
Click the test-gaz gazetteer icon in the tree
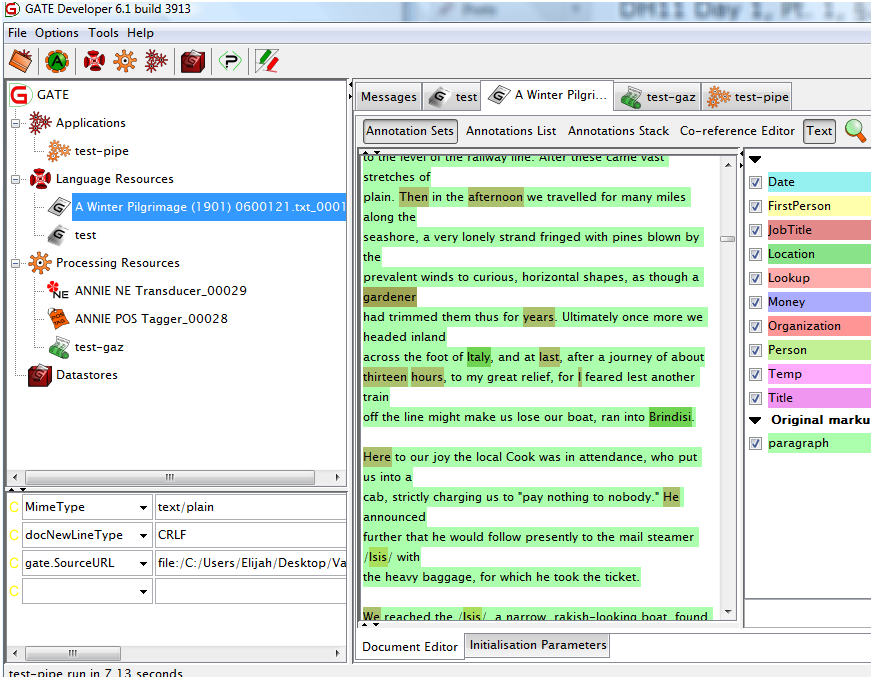(59, 347)
